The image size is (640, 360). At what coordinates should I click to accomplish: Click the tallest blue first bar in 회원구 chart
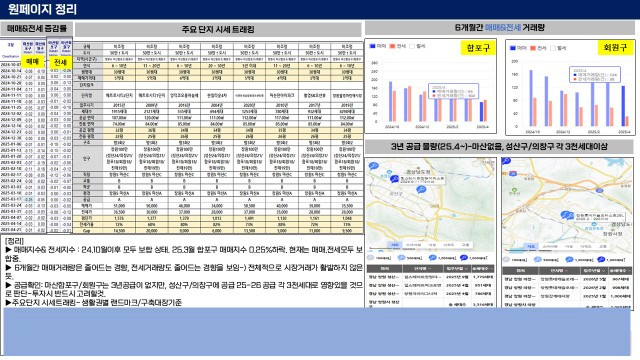(531, 98)
